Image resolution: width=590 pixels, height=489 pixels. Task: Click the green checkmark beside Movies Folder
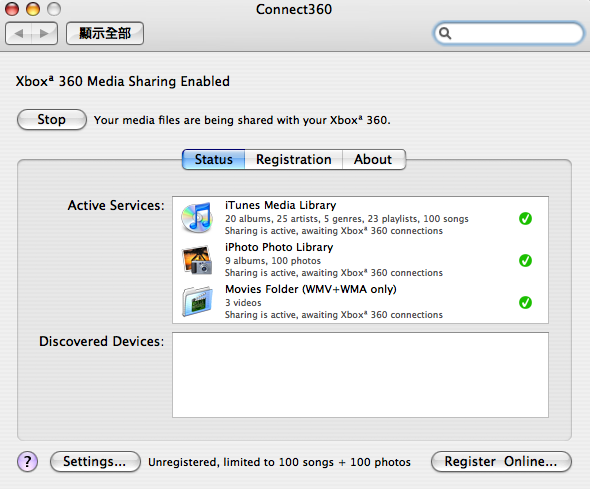point(525,302)
